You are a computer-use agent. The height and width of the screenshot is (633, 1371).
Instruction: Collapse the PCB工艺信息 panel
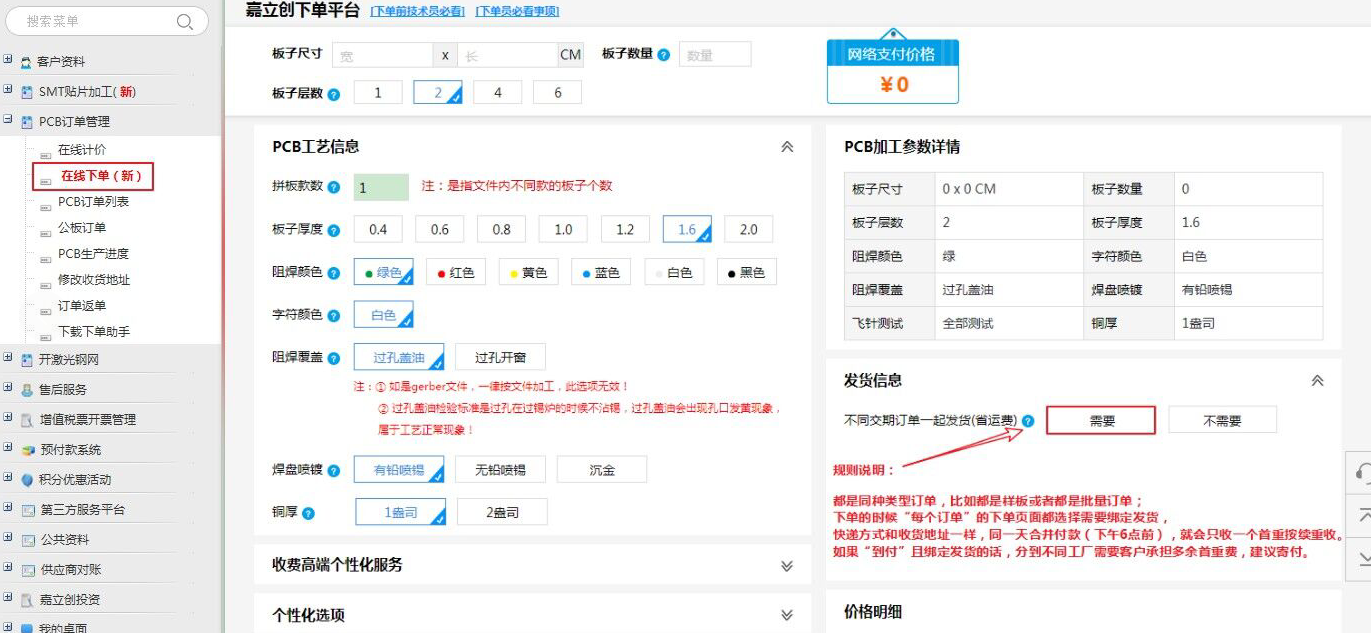click(787, 147)
